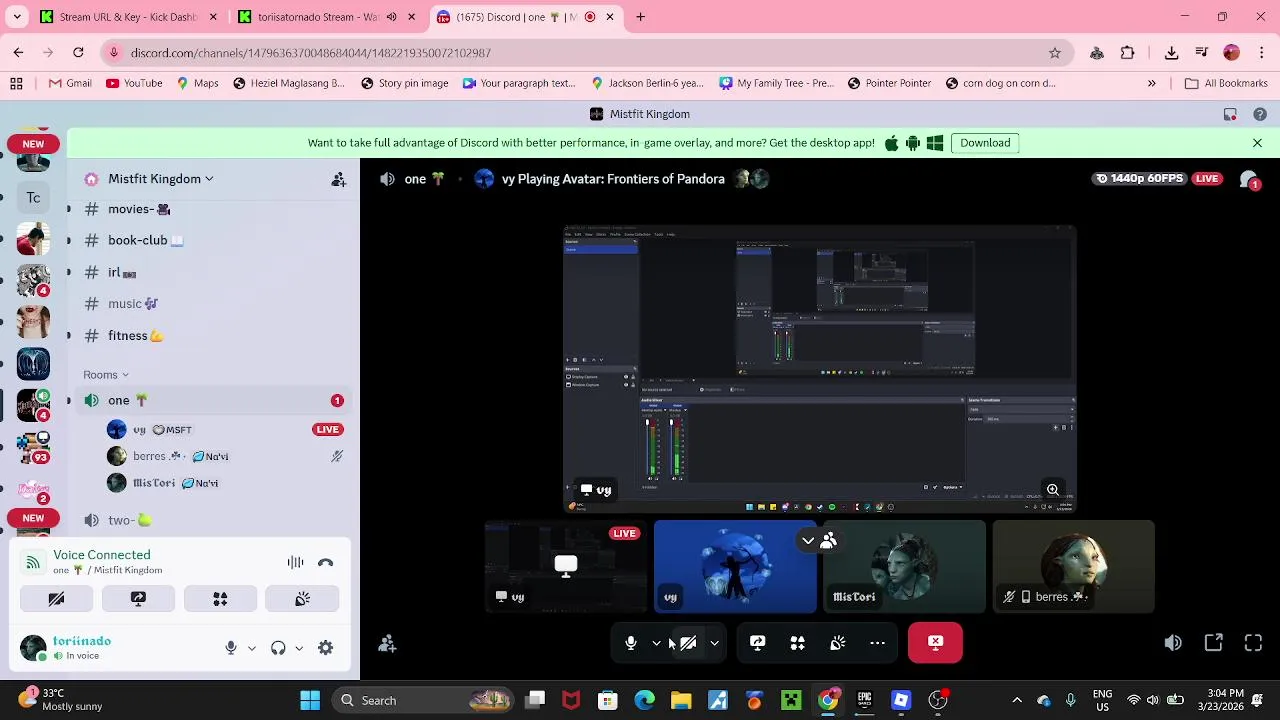The image size is (1280, 720).
Task: Open the Gmail bookmark
Action: [x=70, y=83]
